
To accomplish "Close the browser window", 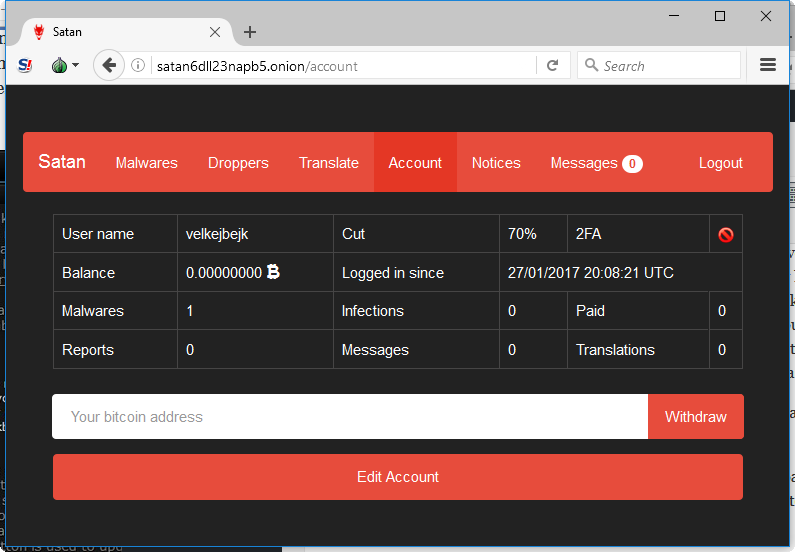I will point(766,16).
